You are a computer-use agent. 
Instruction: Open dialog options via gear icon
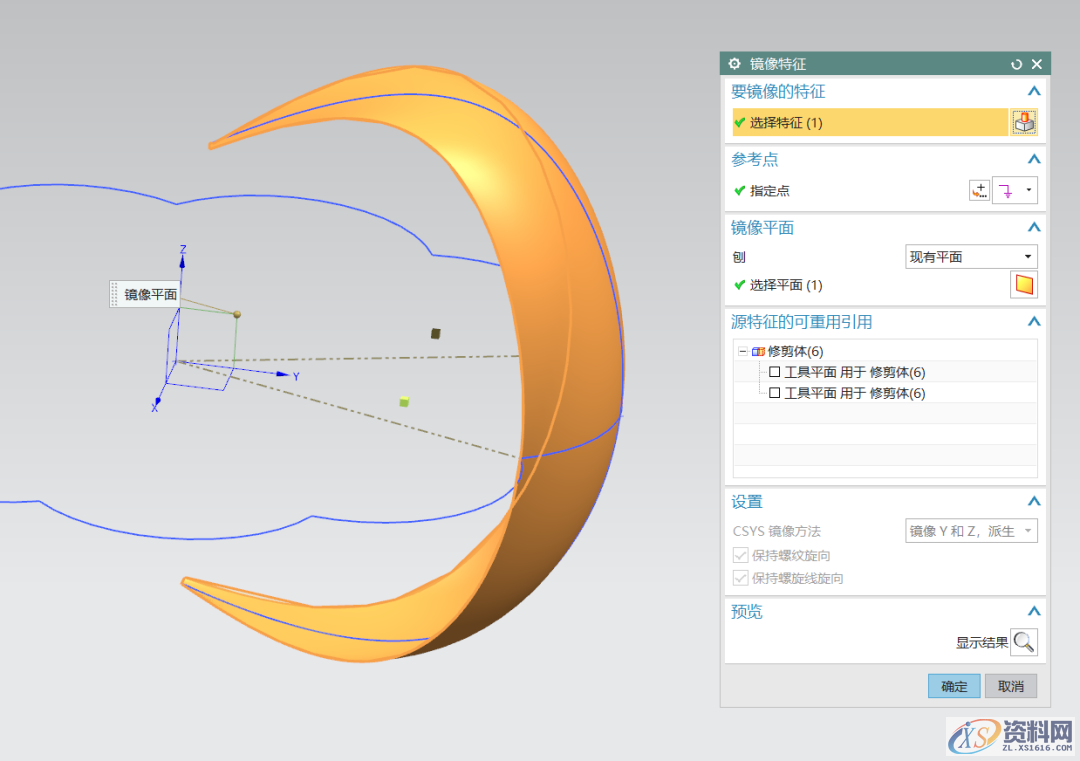735,64
